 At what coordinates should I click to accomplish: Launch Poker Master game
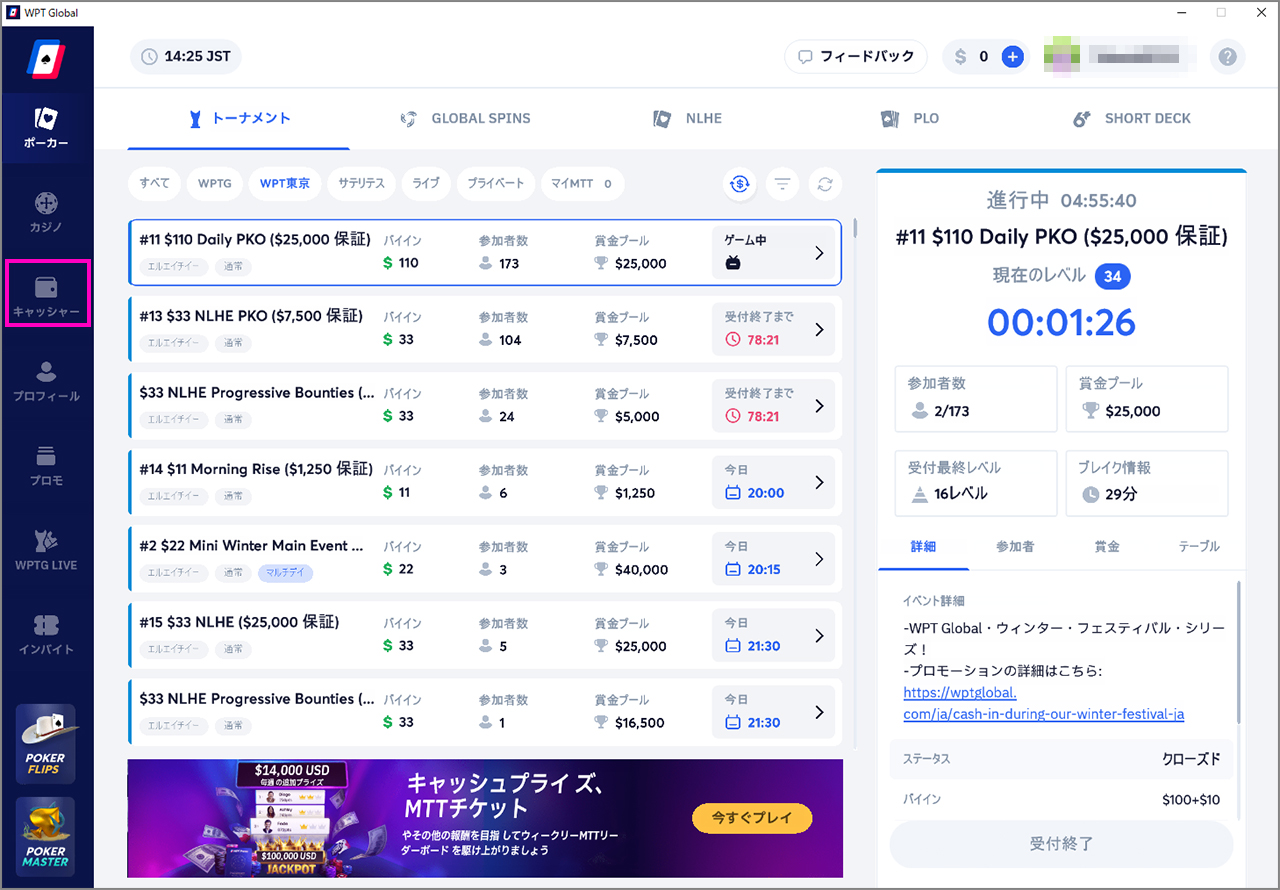click(46, 836)
